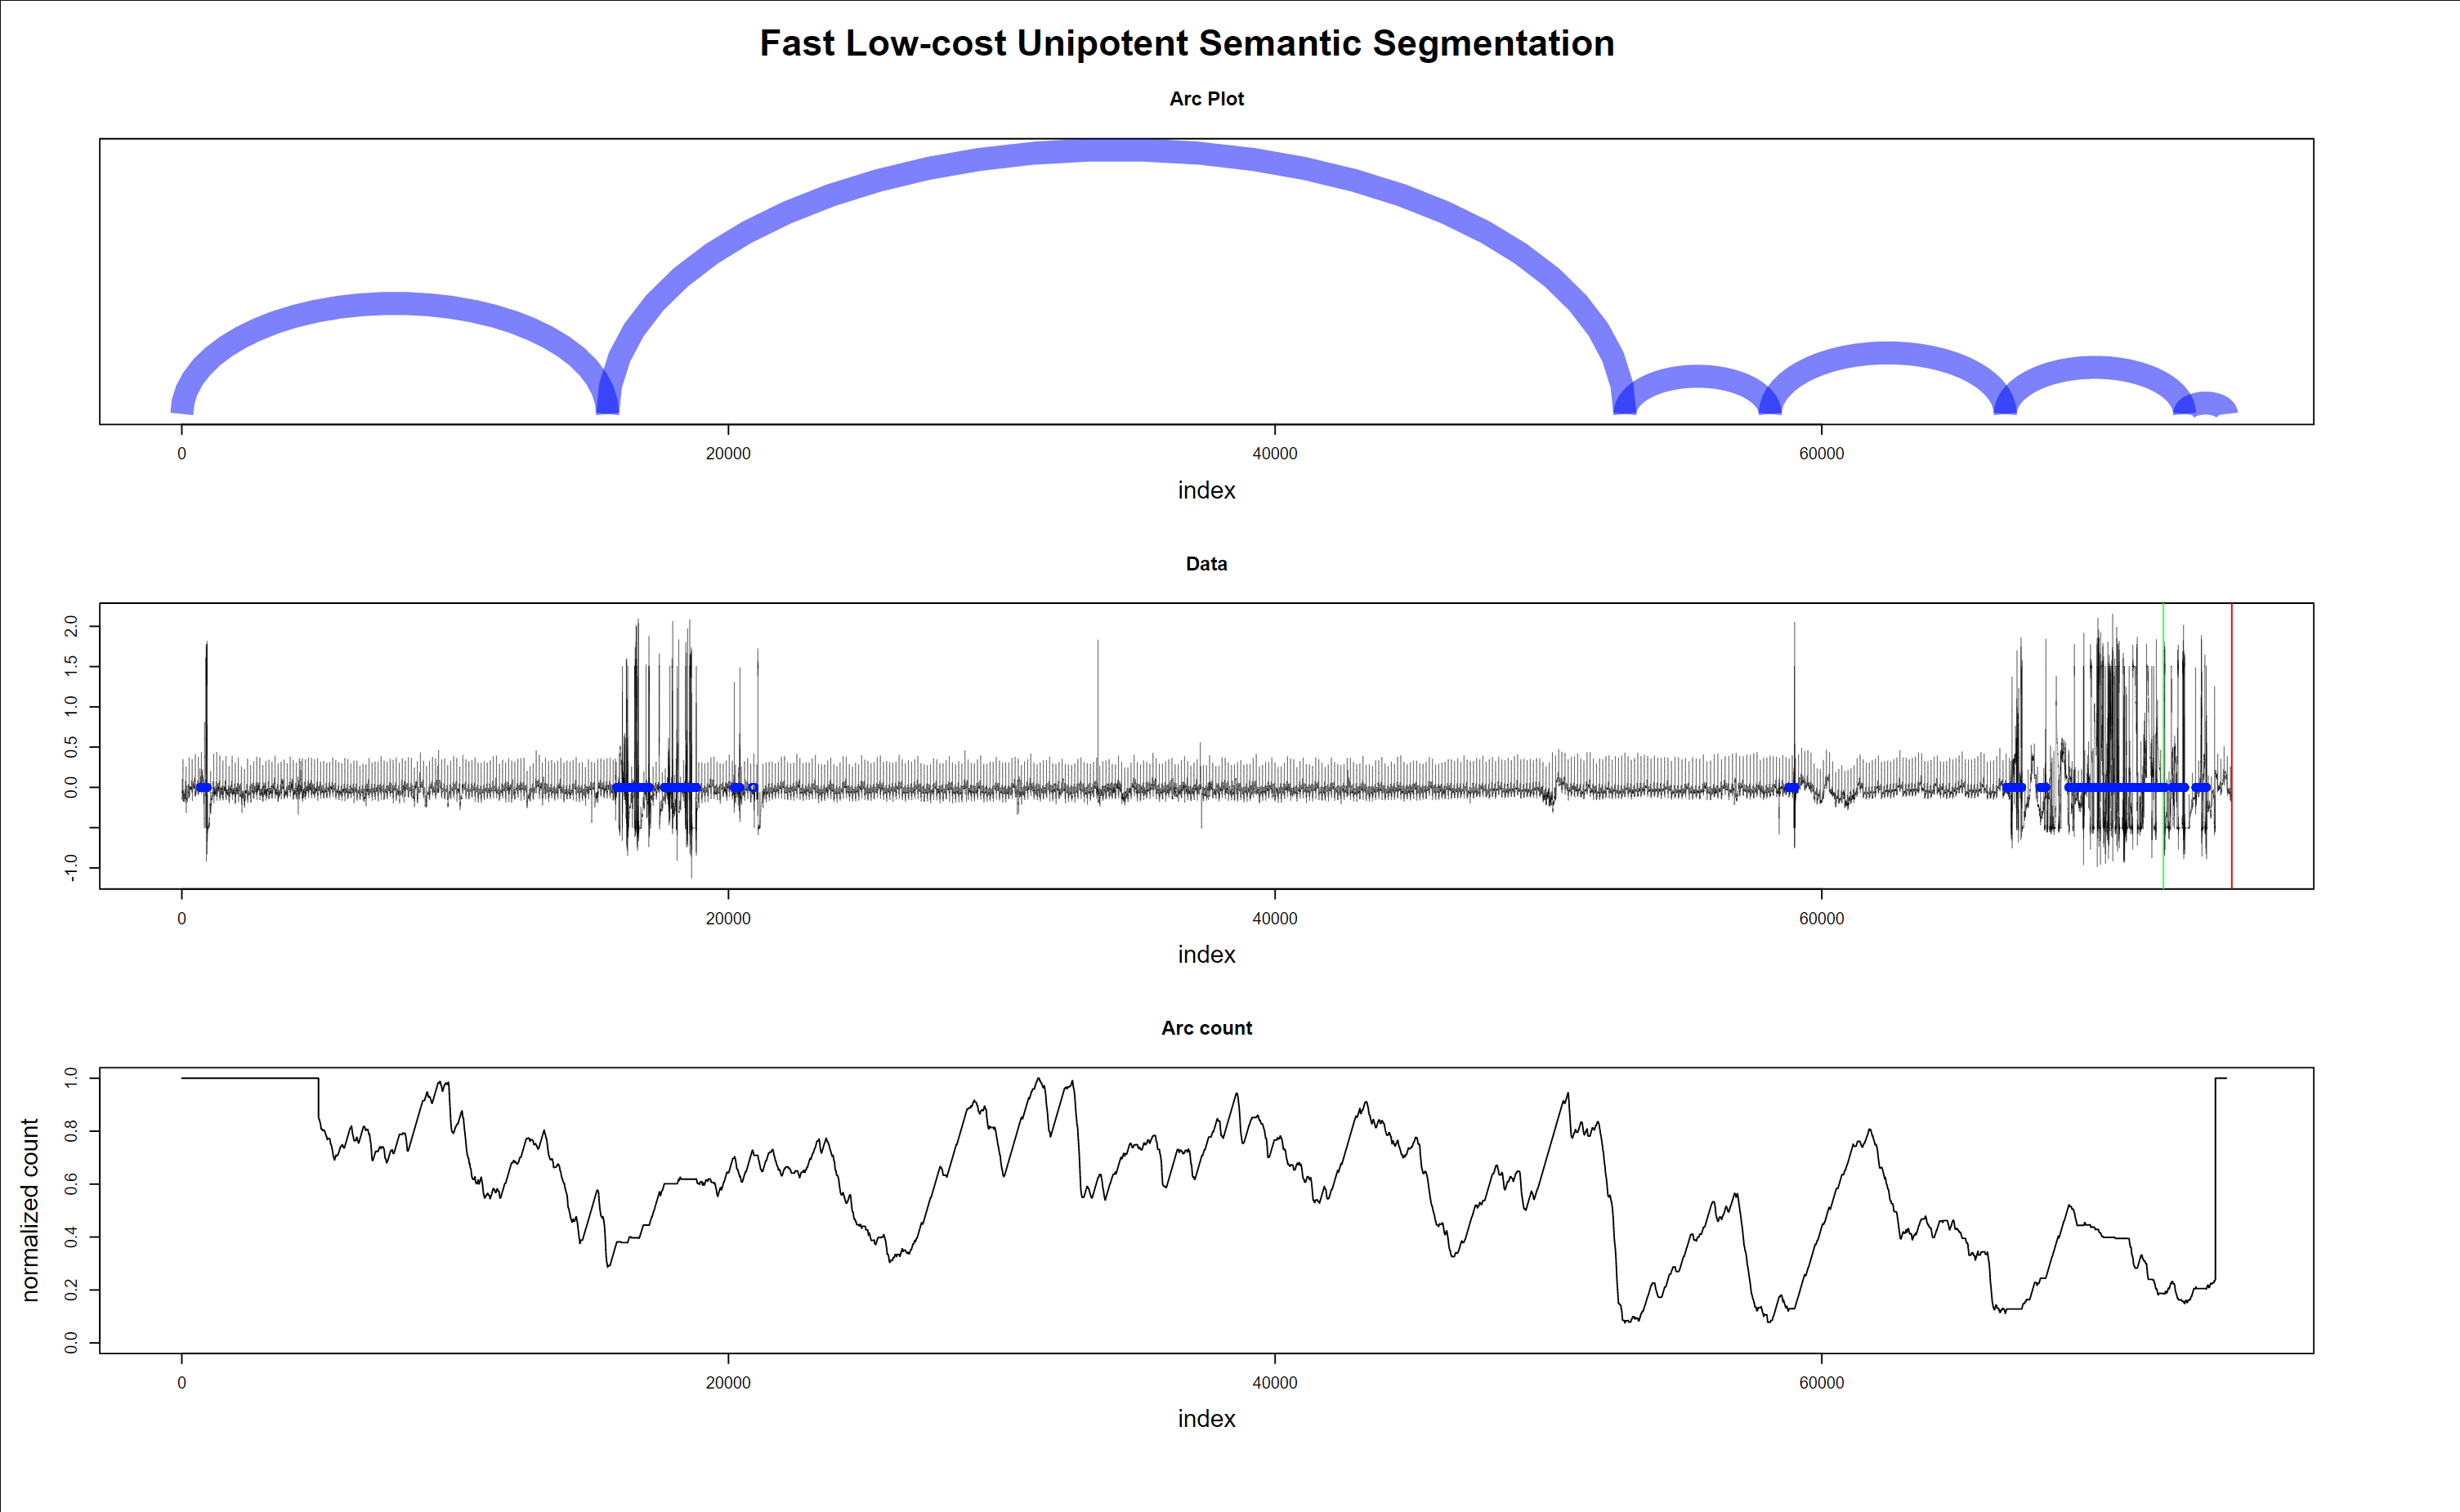This screenshot has width=2460, height=1512.
Task: Click the '40000' tick label under the Data plot
Action: (x=1275, y=918)
